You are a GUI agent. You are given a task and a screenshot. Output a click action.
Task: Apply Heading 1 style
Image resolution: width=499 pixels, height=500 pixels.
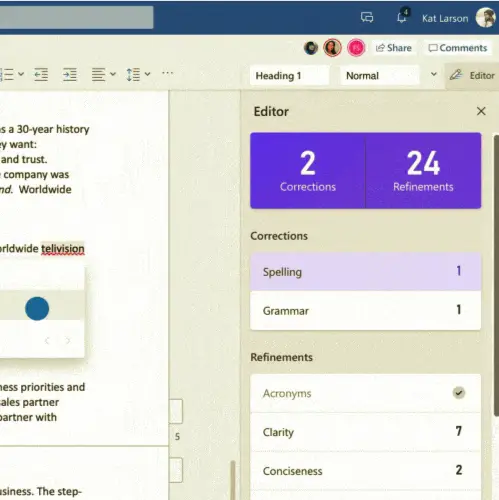click(x=290, y=76)
